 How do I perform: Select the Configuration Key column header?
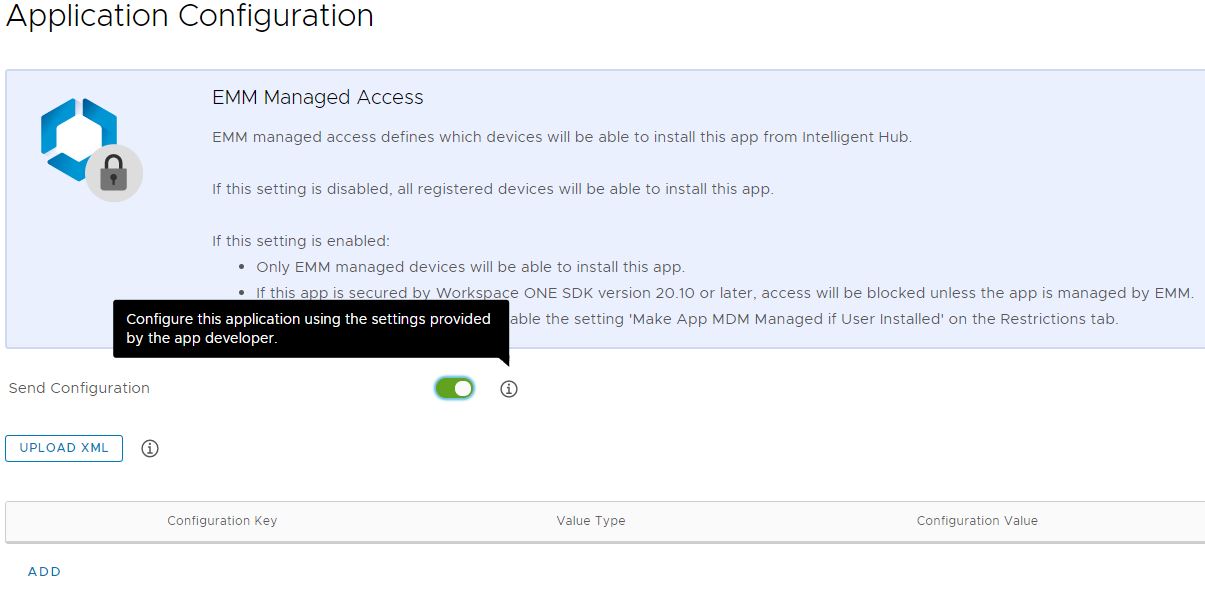222,521
